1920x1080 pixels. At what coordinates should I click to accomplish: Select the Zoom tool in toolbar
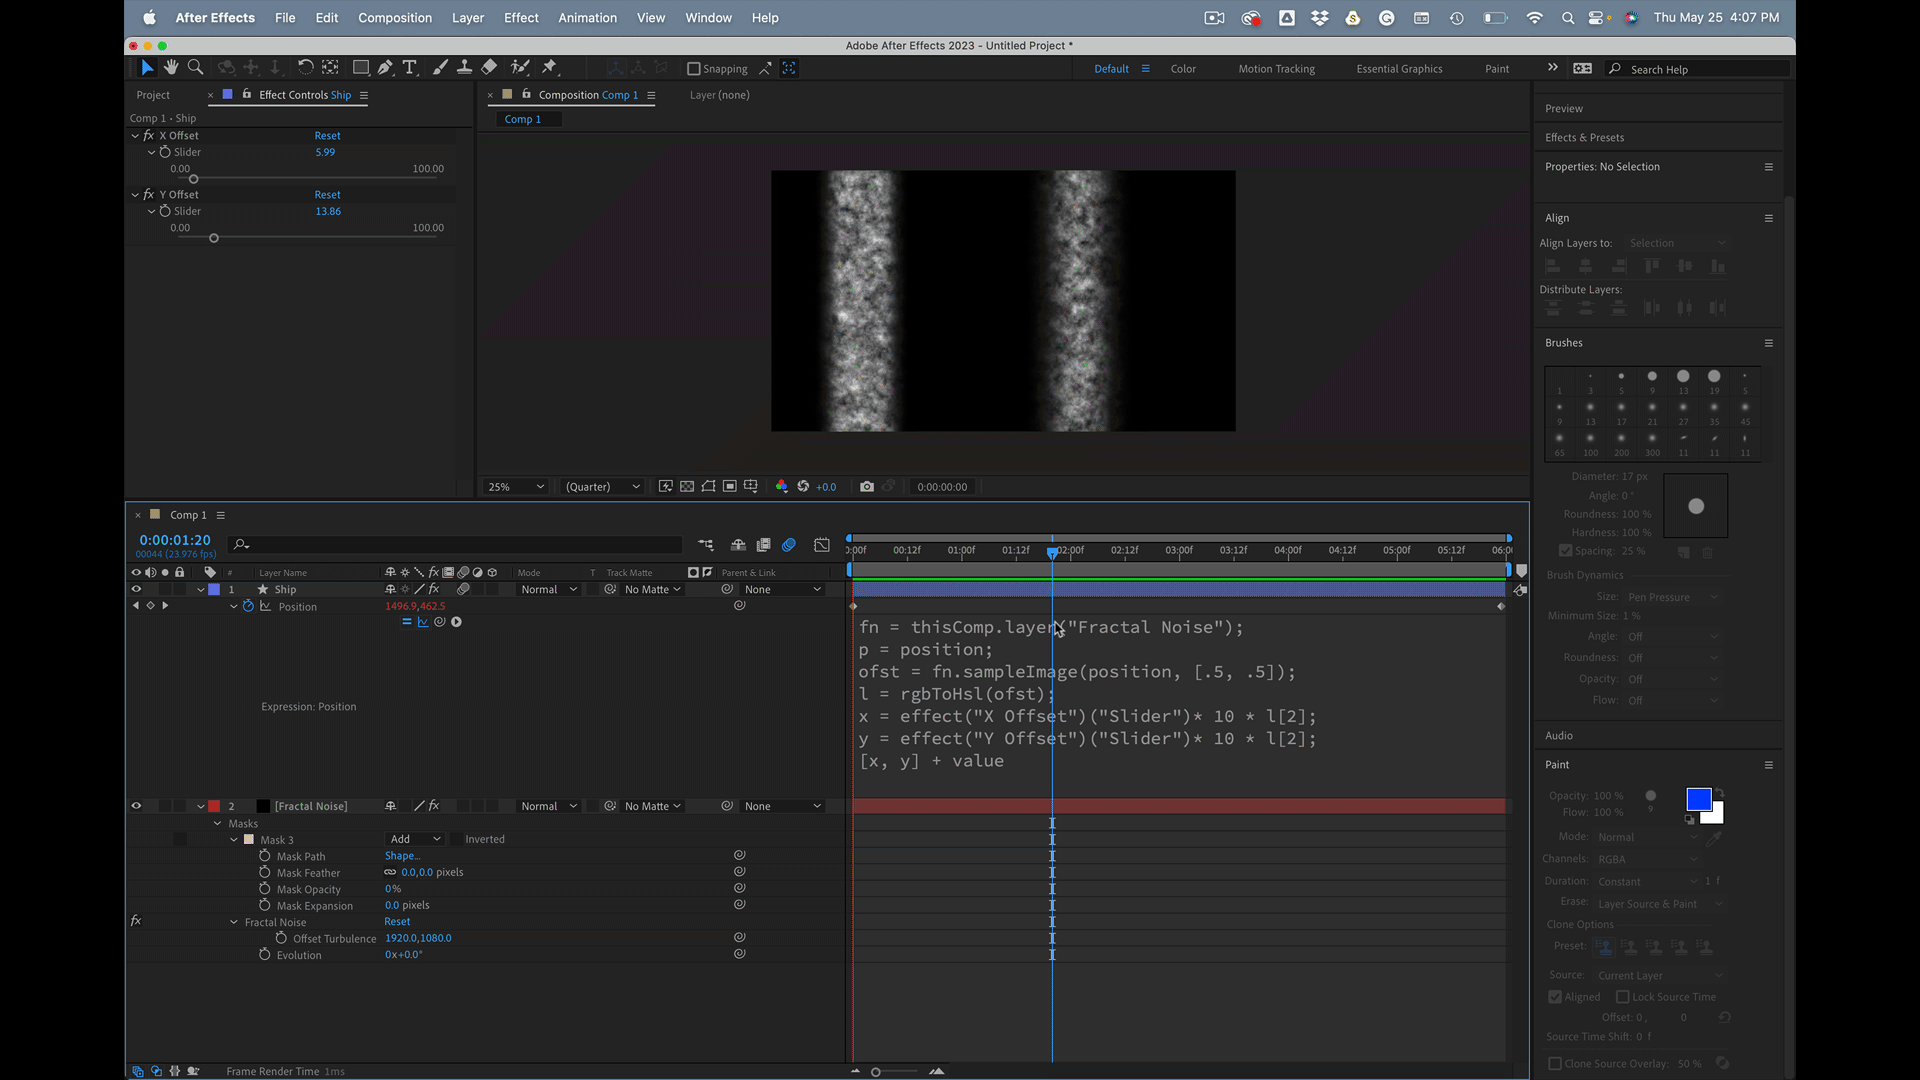click(x=196, y=67)
